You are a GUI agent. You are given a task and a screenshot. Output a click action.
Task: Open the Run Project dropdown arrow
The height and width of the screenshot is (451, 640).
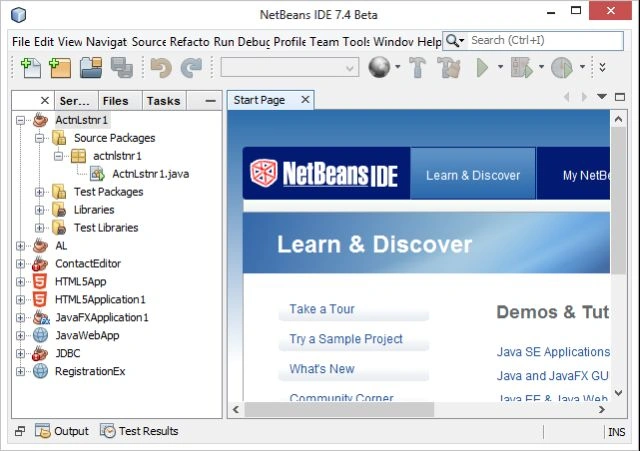click(500, 67)
